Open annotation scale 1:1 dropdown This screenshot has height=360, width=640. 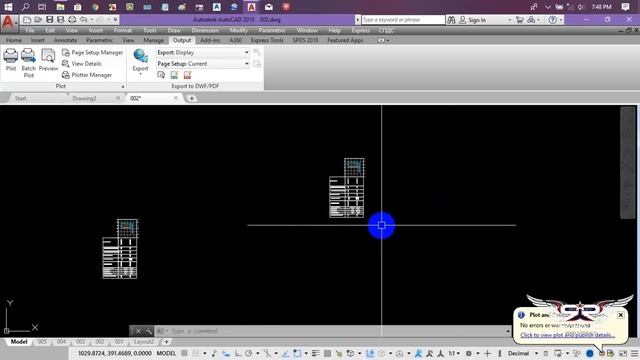coord(454,353)
